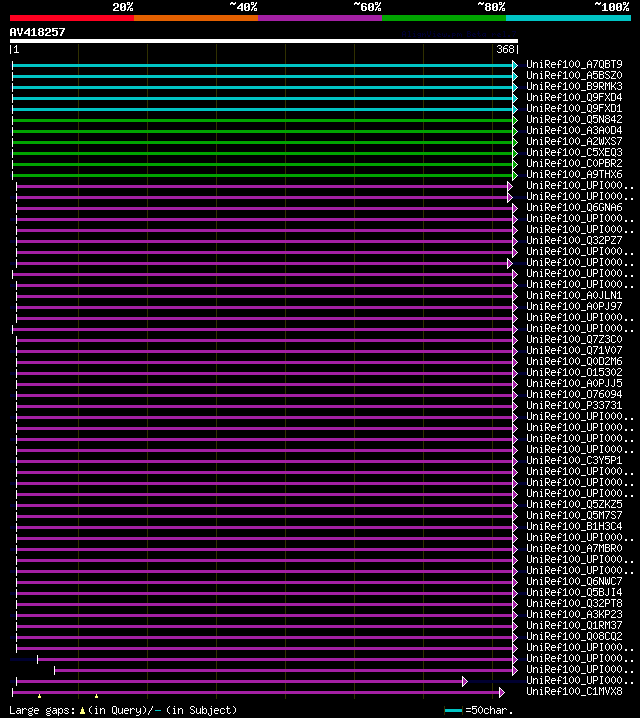Open hit UniRef100_Q9FXD1
Viewport: 640px width, 718px height.
coord(574,108)
